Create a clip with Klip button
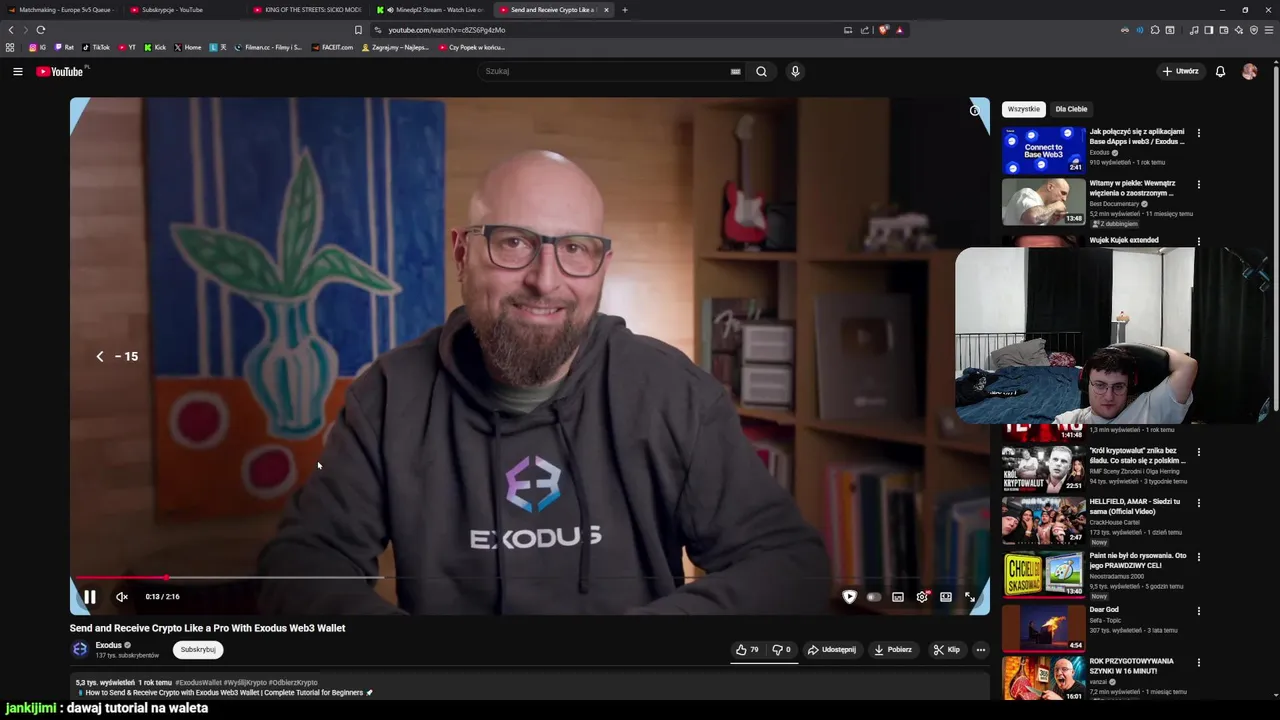The height and width of the screenshot is (720, 1280). pos(946,649)
